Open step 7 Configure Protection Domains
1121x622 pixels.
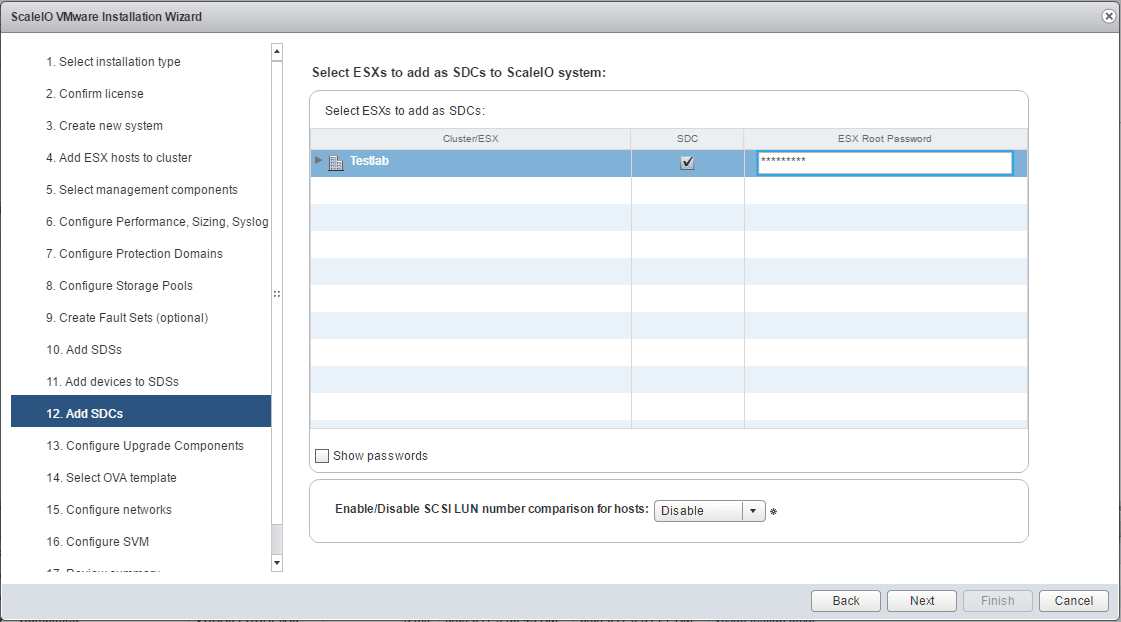click(x=134, y=254)
